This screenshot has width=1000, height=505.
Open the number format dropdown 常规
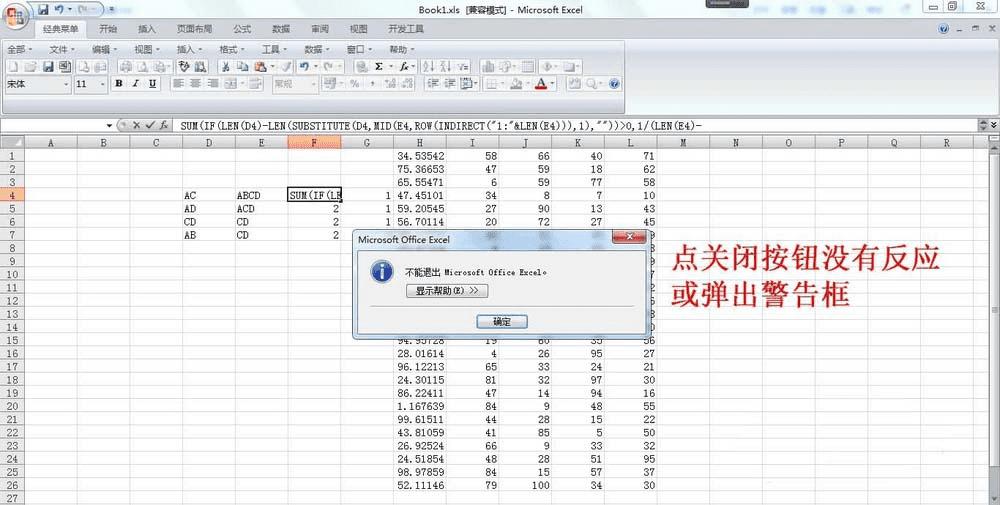[x=313, y=84]
